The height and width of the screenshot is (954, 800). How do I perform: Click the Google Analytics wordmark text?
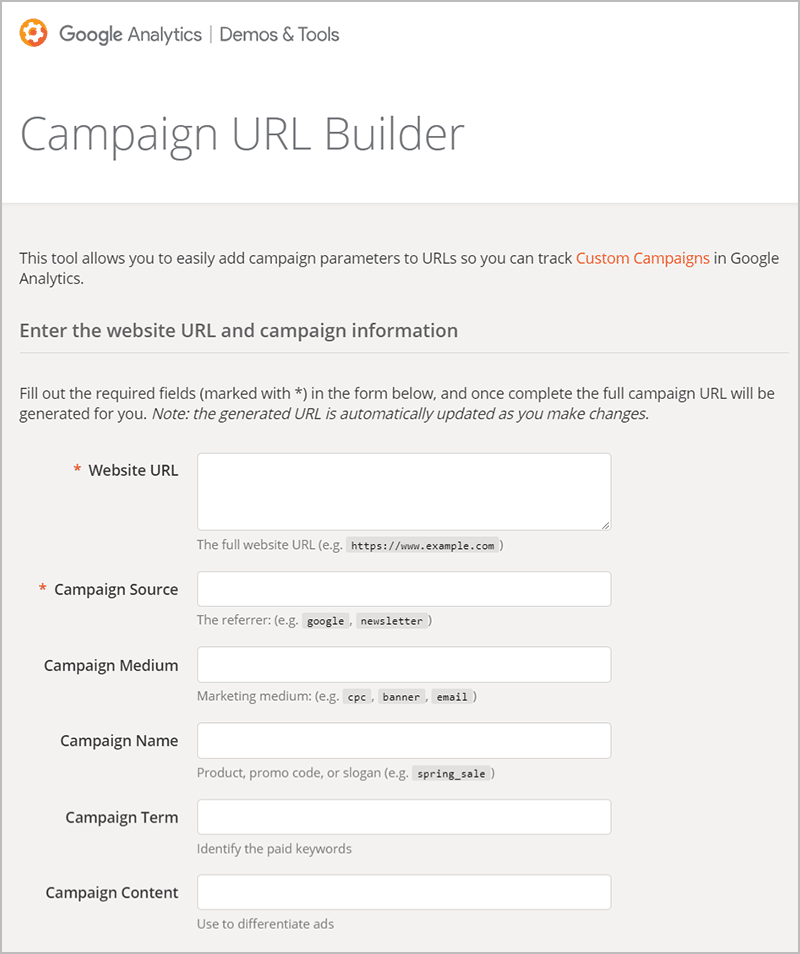pos(130,34)
